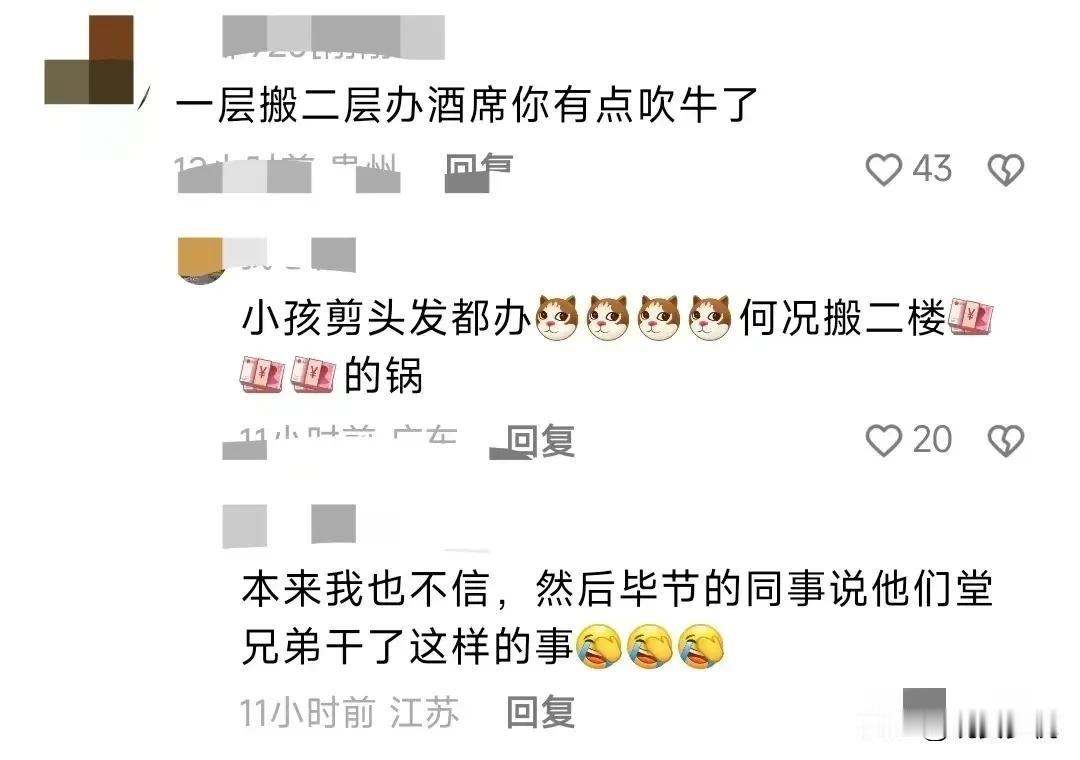
Task: Like the comment with 43 likes
Action: [x=884, y=169]
